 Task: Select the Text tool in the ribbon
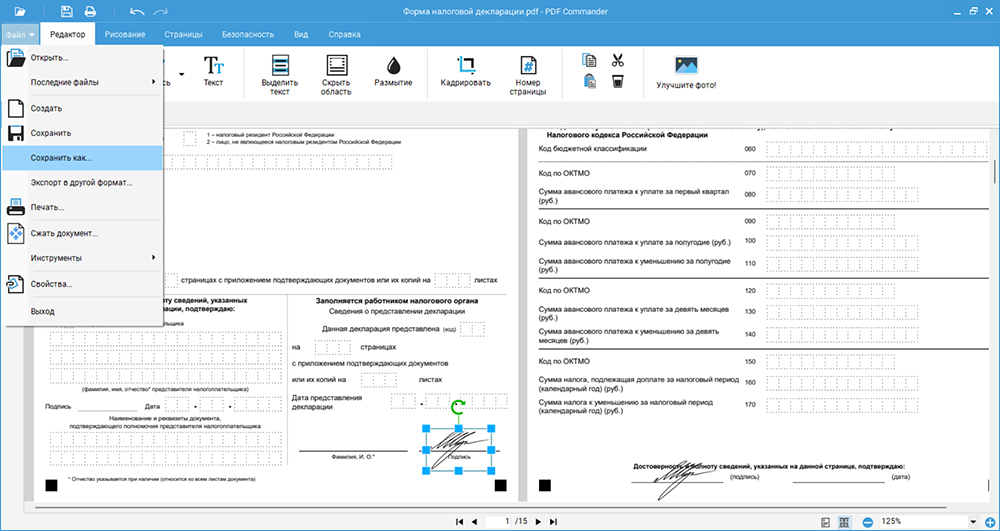(x=213, y=71)
